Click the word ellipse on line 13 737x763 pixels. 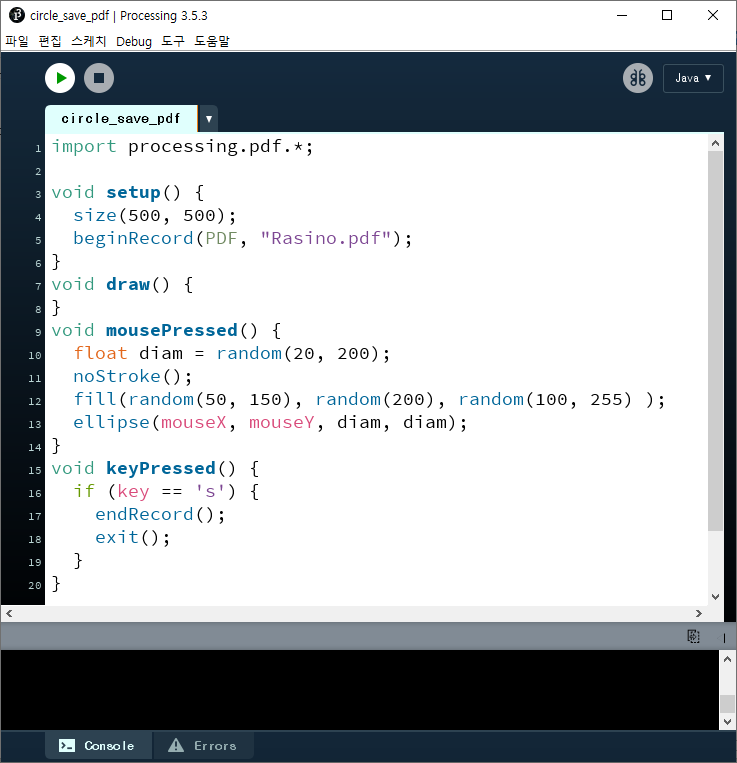[x=111, y=422]
